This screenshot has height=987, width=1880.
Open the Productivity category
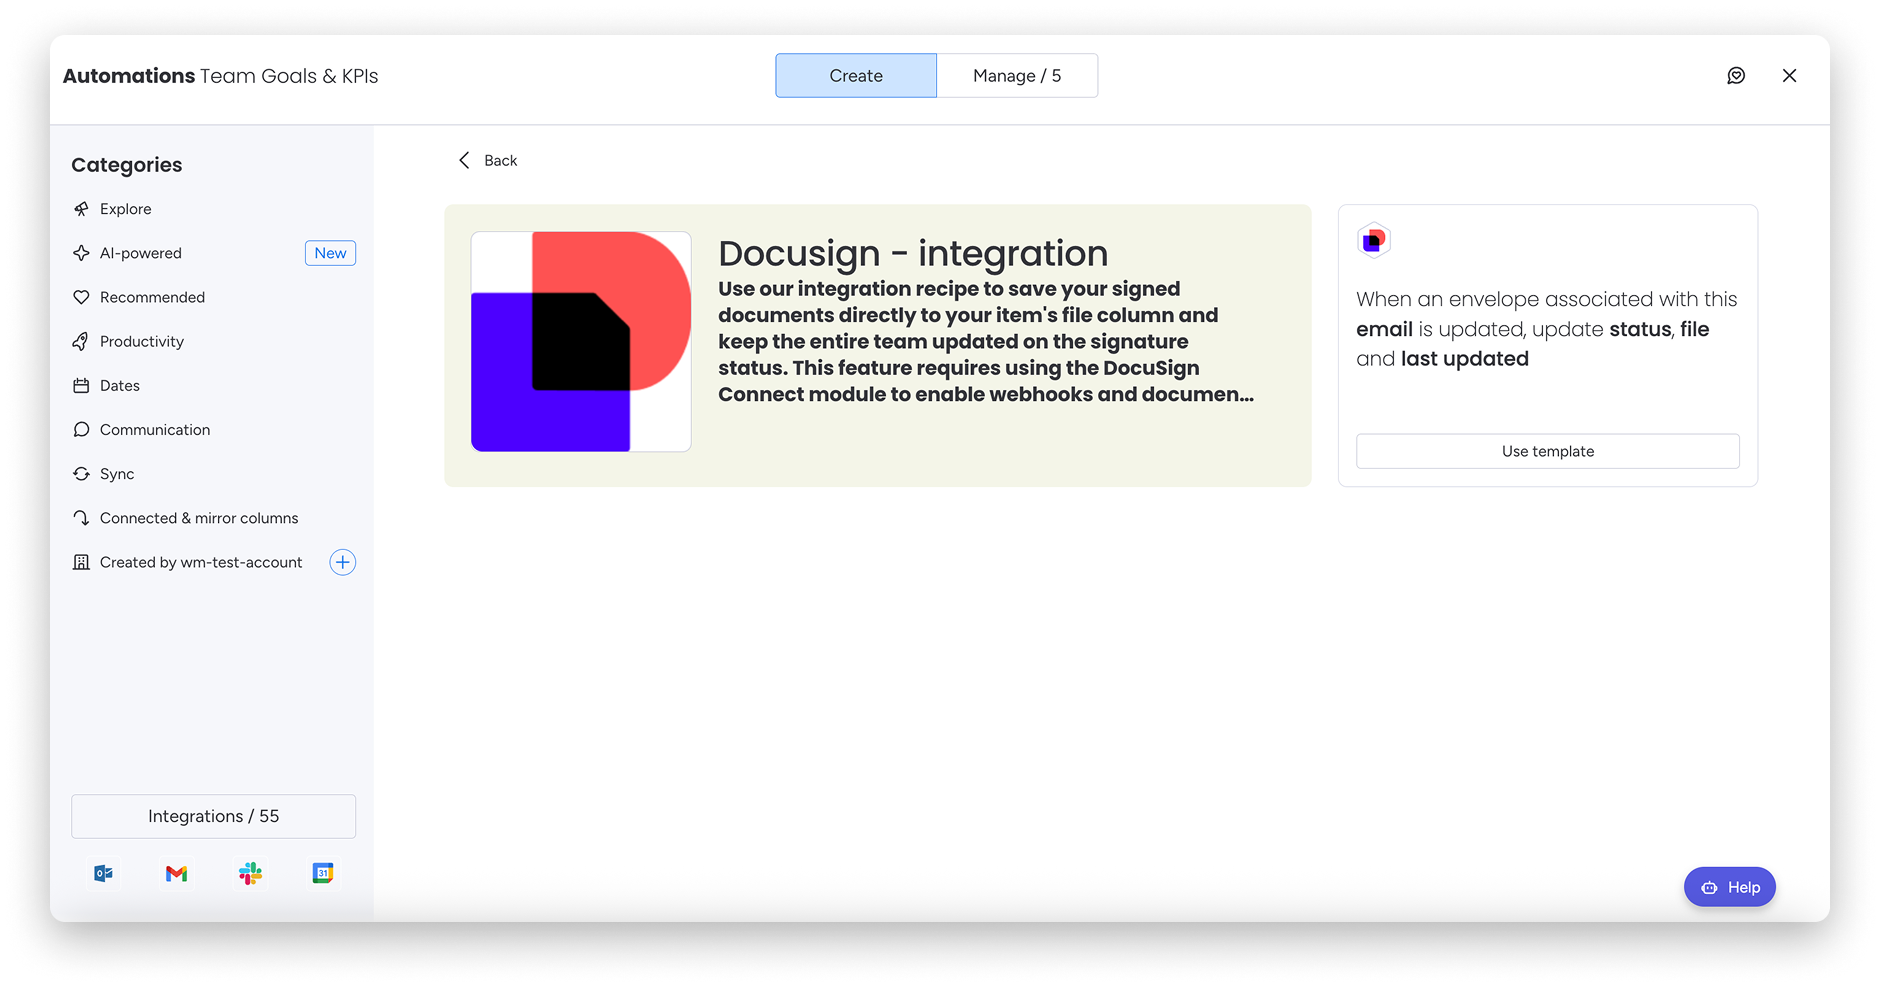pyautogui.click(x=141, y=341)
